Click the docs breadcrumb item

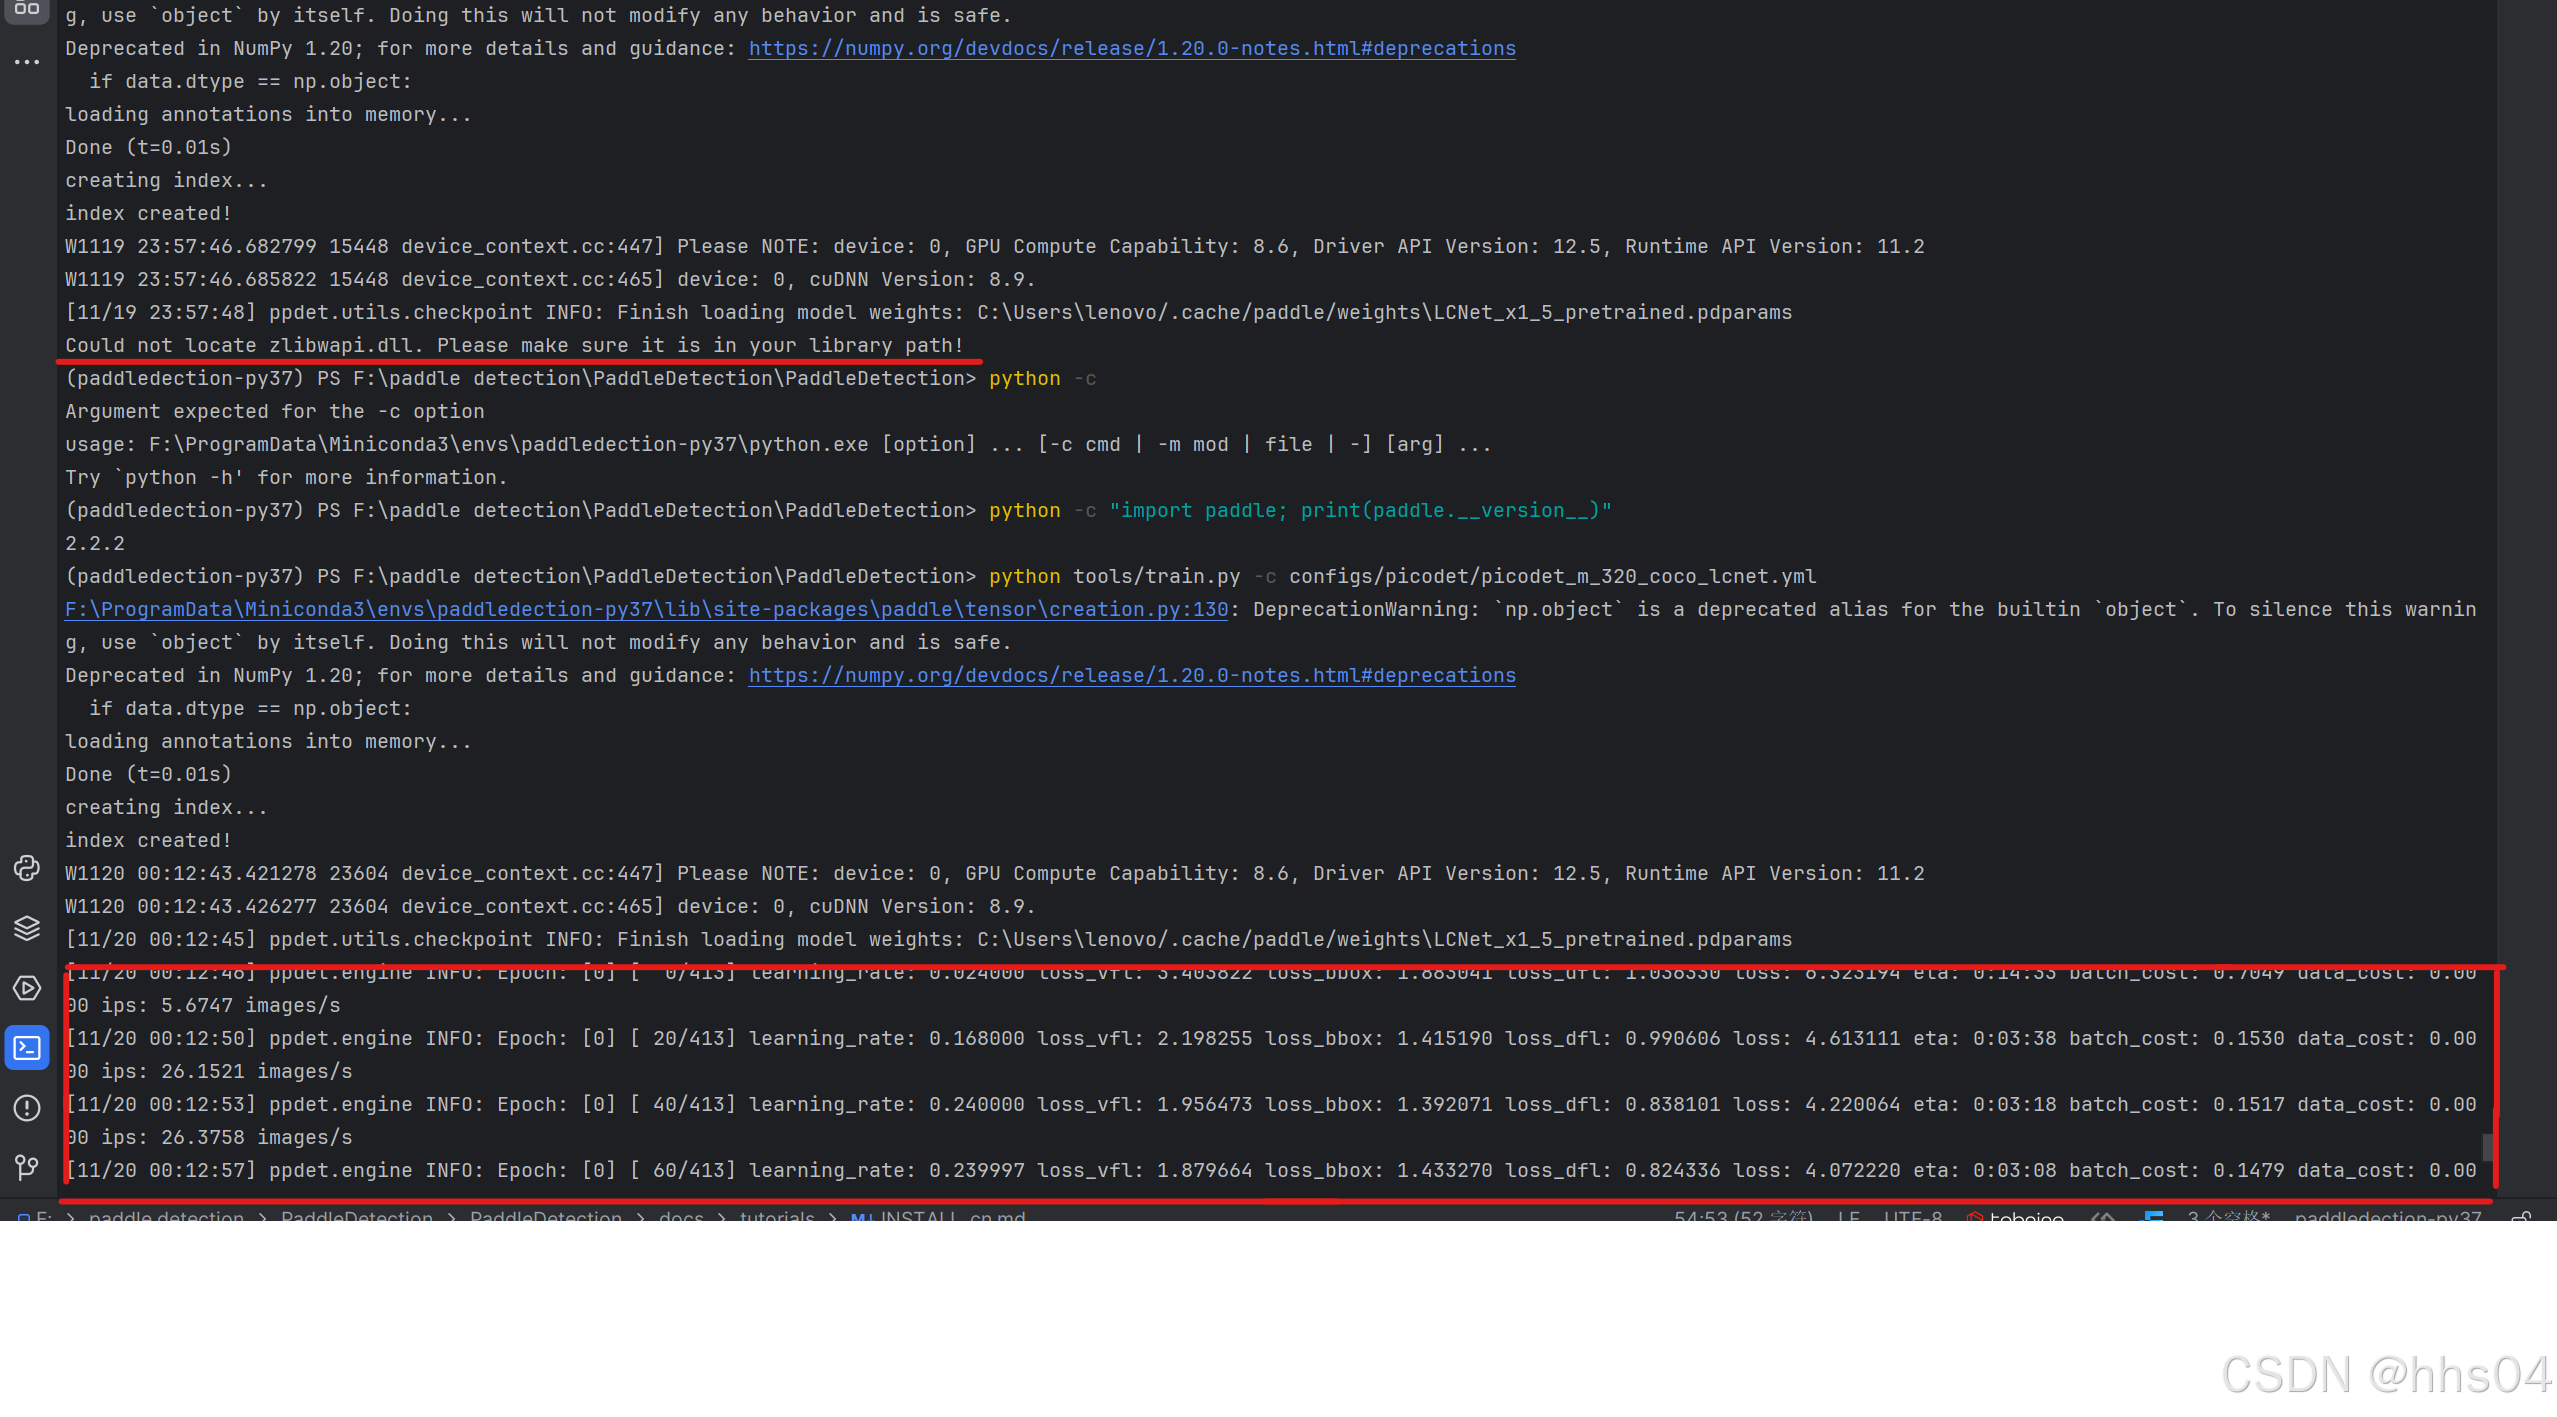point(681,1216)
